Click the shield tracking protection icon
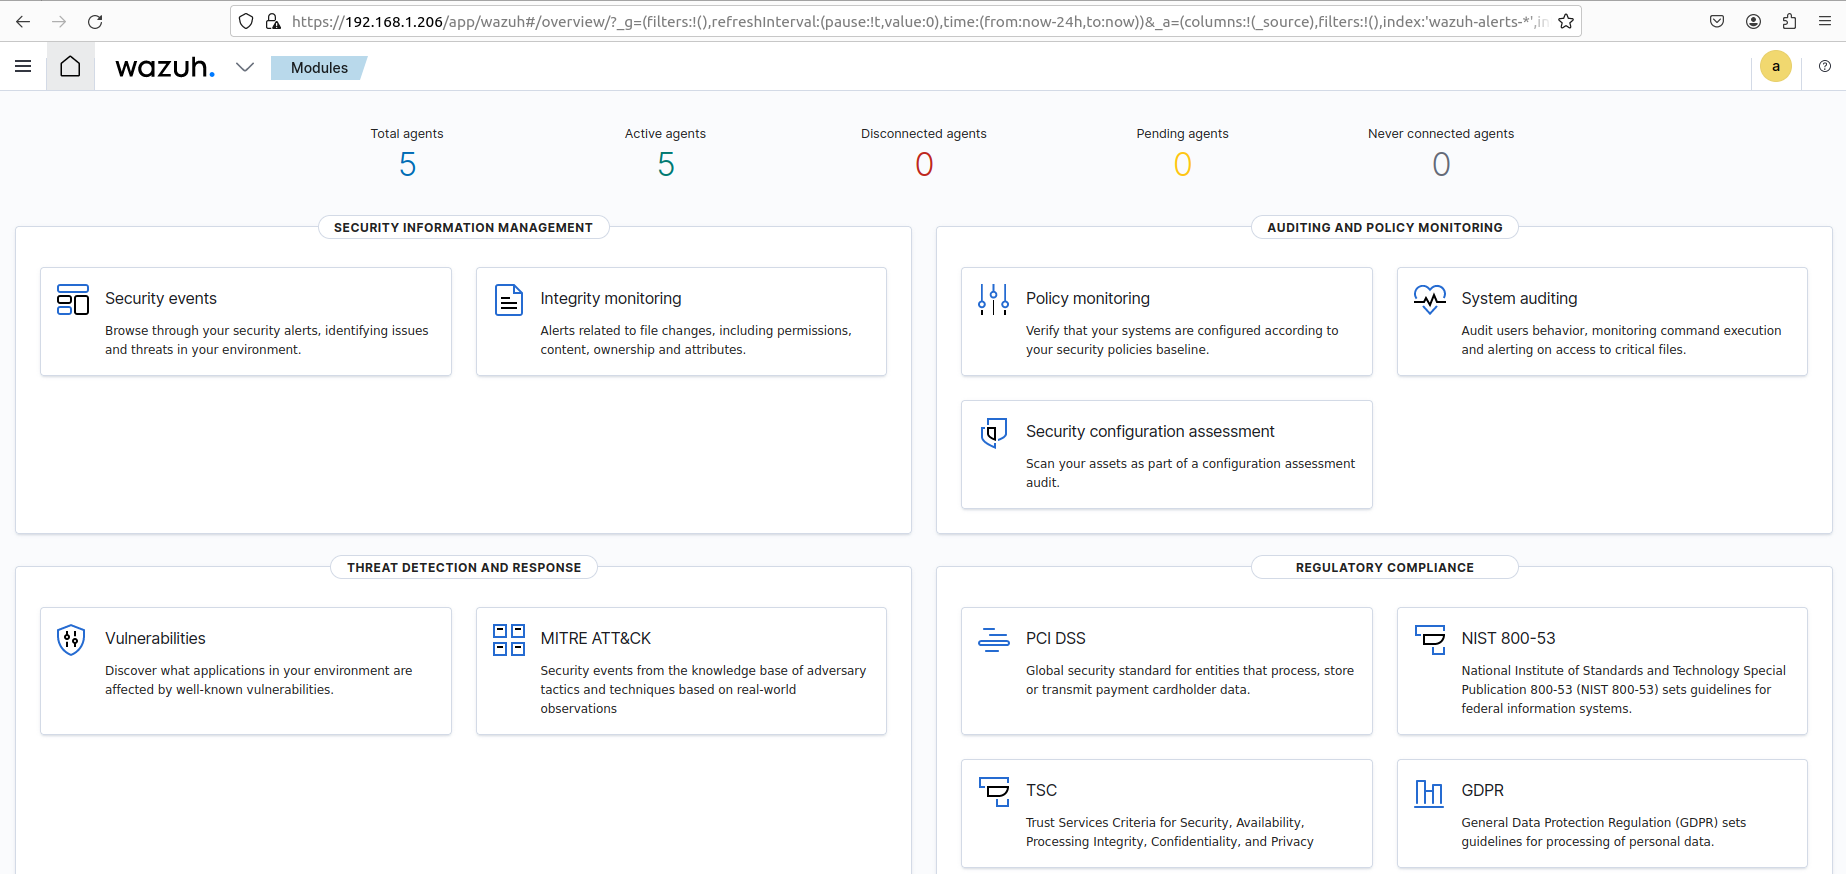The width and height of the screenshot is (1846, 874). (246, 21)
